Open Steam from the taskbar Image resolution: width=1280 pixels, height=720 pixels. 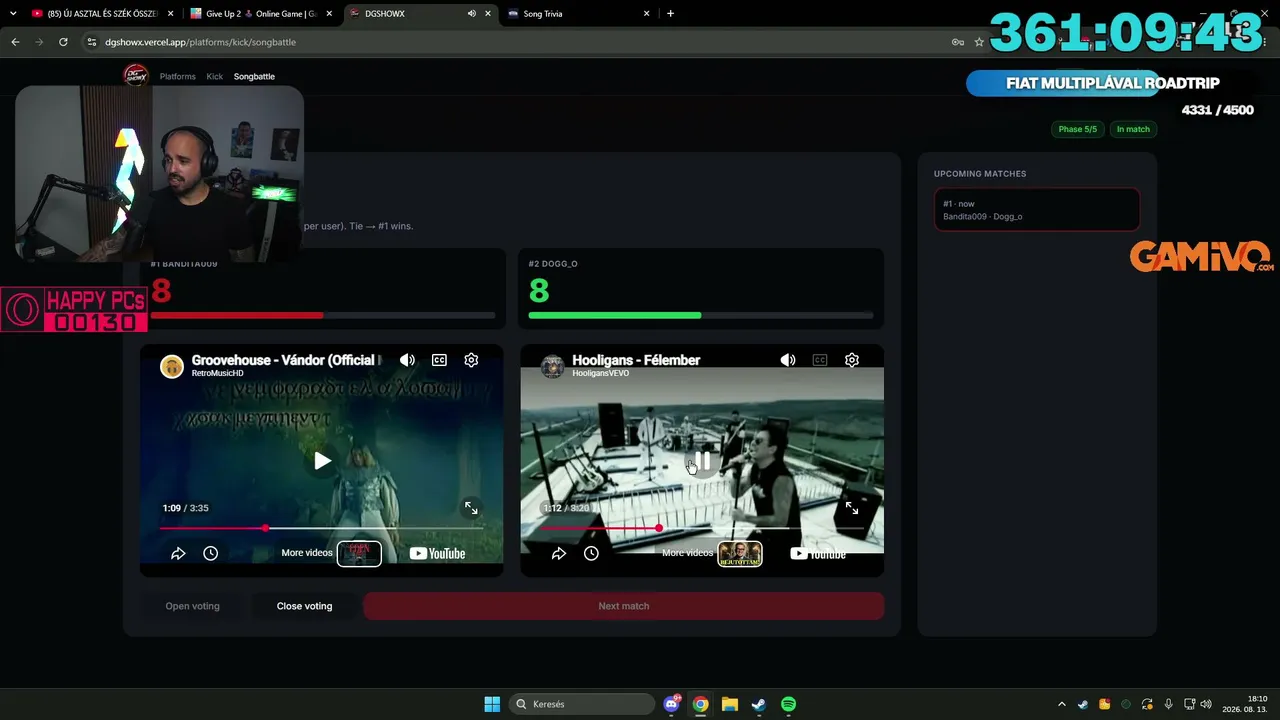click(x=759, y=704)
